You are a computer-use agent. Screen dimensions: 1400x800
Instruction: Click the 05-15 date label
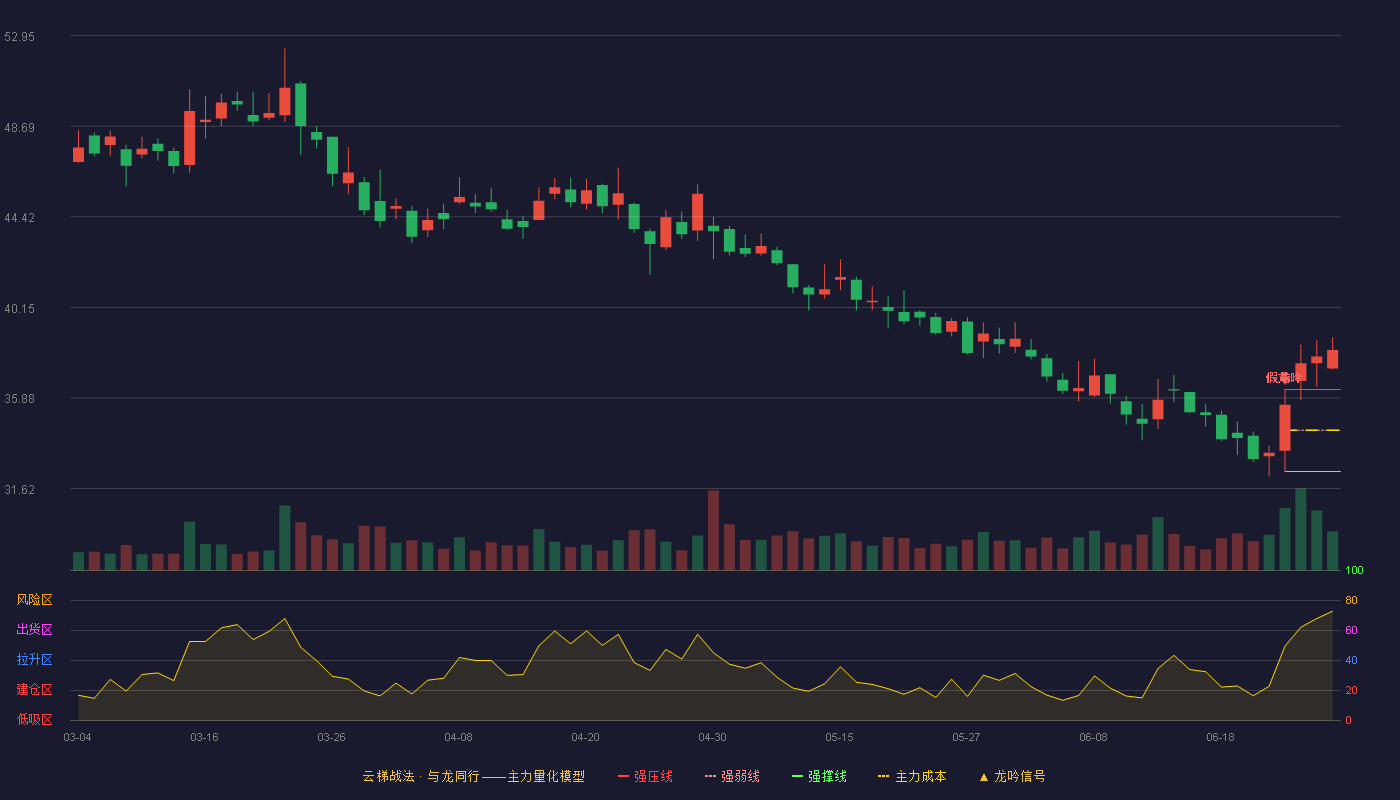(839, 737)
